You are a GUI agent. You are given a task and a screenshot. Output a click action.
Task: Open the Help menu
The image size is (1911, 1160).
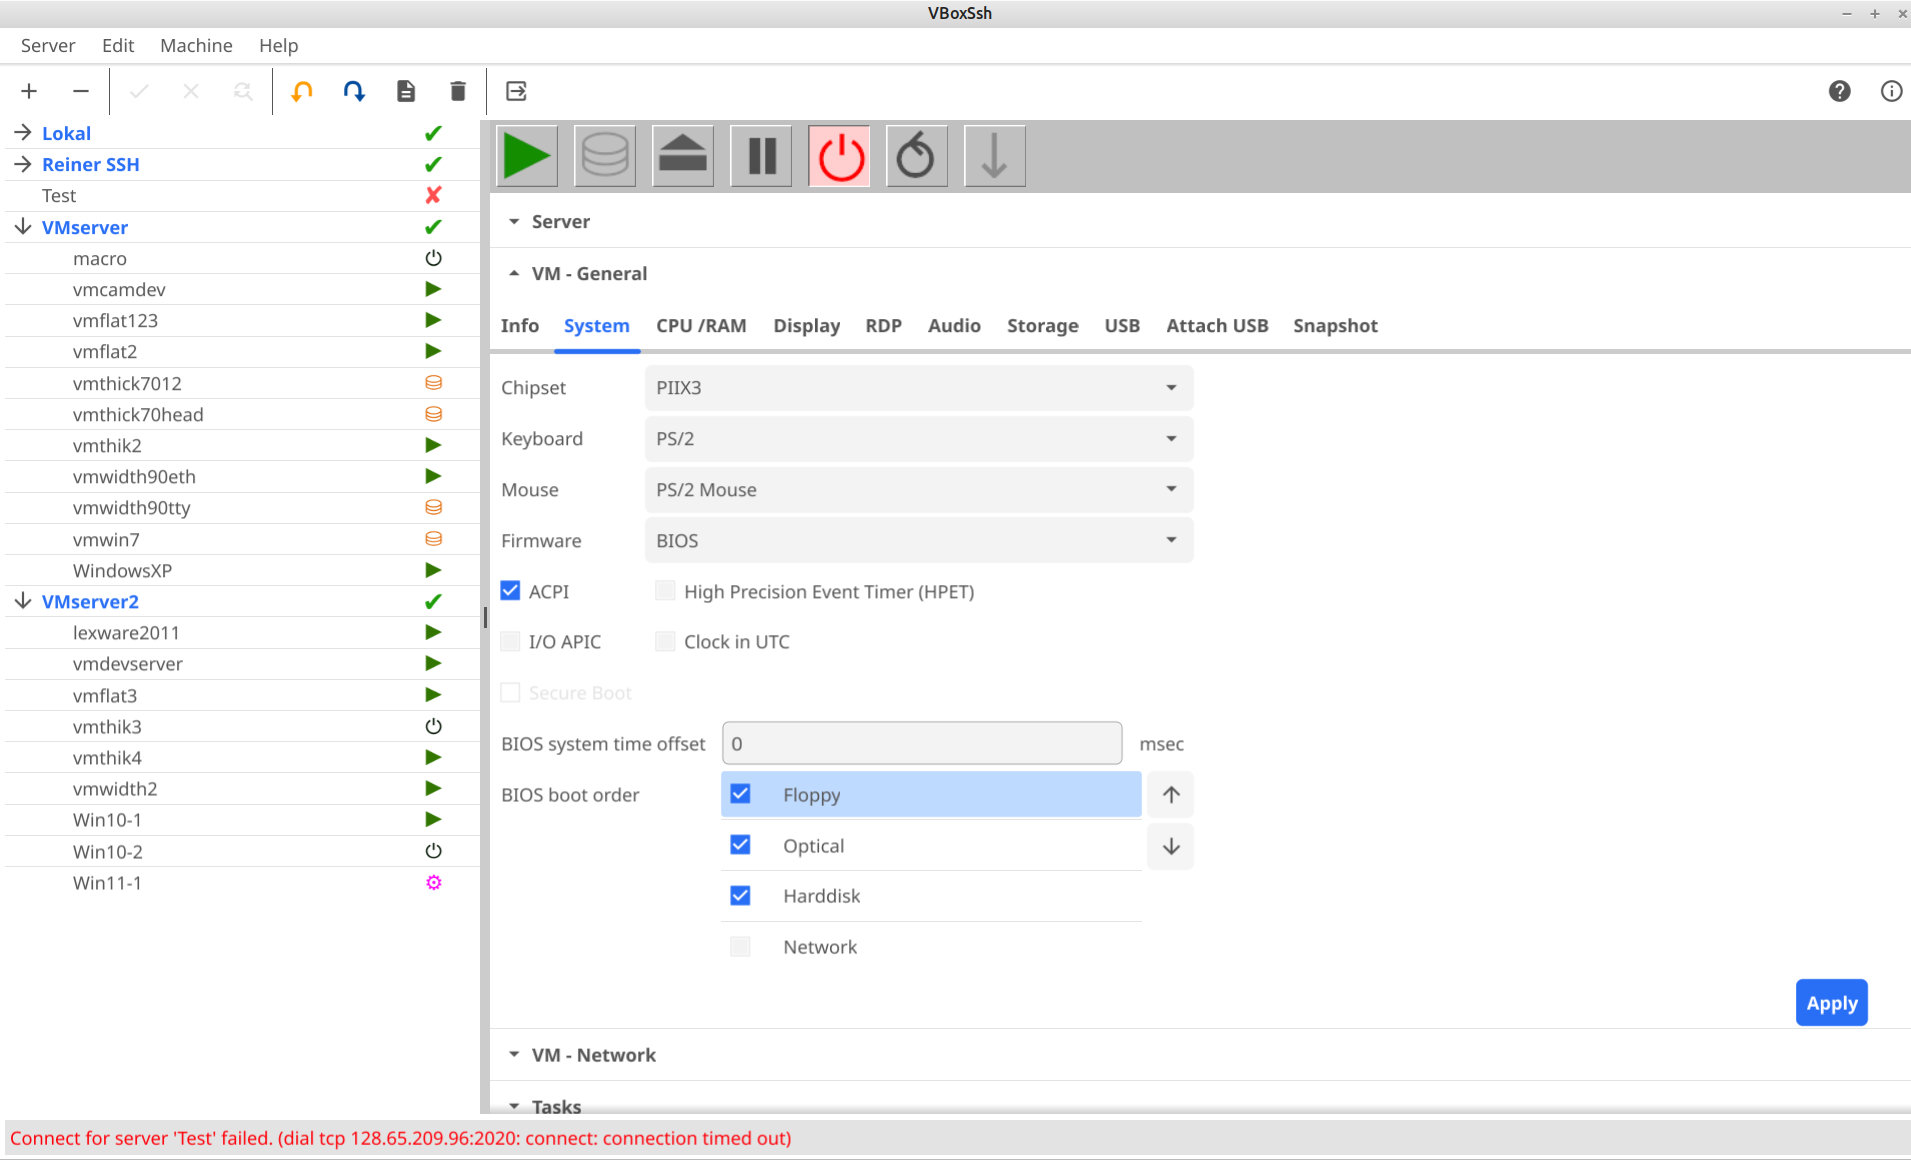click(278, 45)
